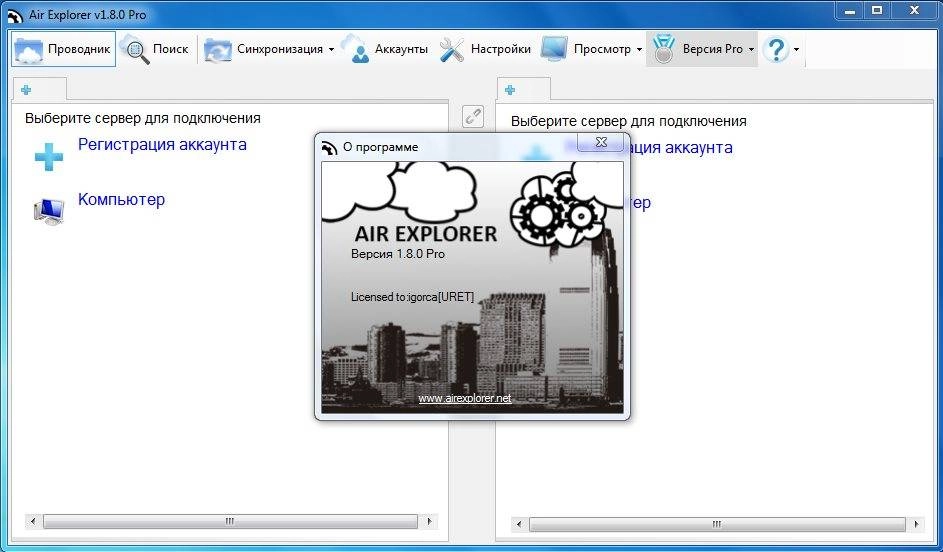Click the Настройки wrench and screwdriver icon
The width and height of the screenshot is (943, 552).
(x=452, y=50)
